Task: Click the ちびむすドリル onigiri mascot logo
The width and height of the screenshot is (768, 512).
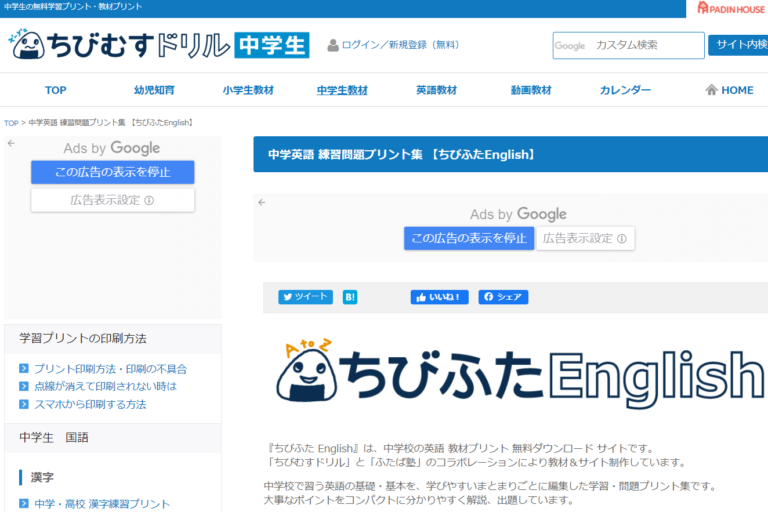Action: coord(27,45)
